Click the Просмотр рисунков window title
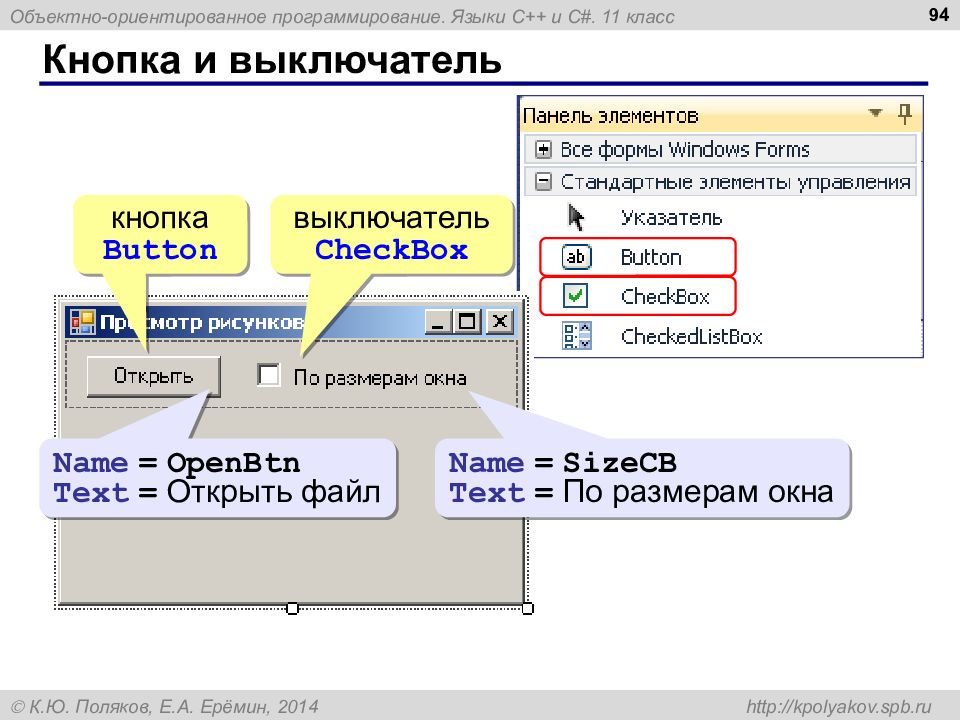 click(202, 322)
